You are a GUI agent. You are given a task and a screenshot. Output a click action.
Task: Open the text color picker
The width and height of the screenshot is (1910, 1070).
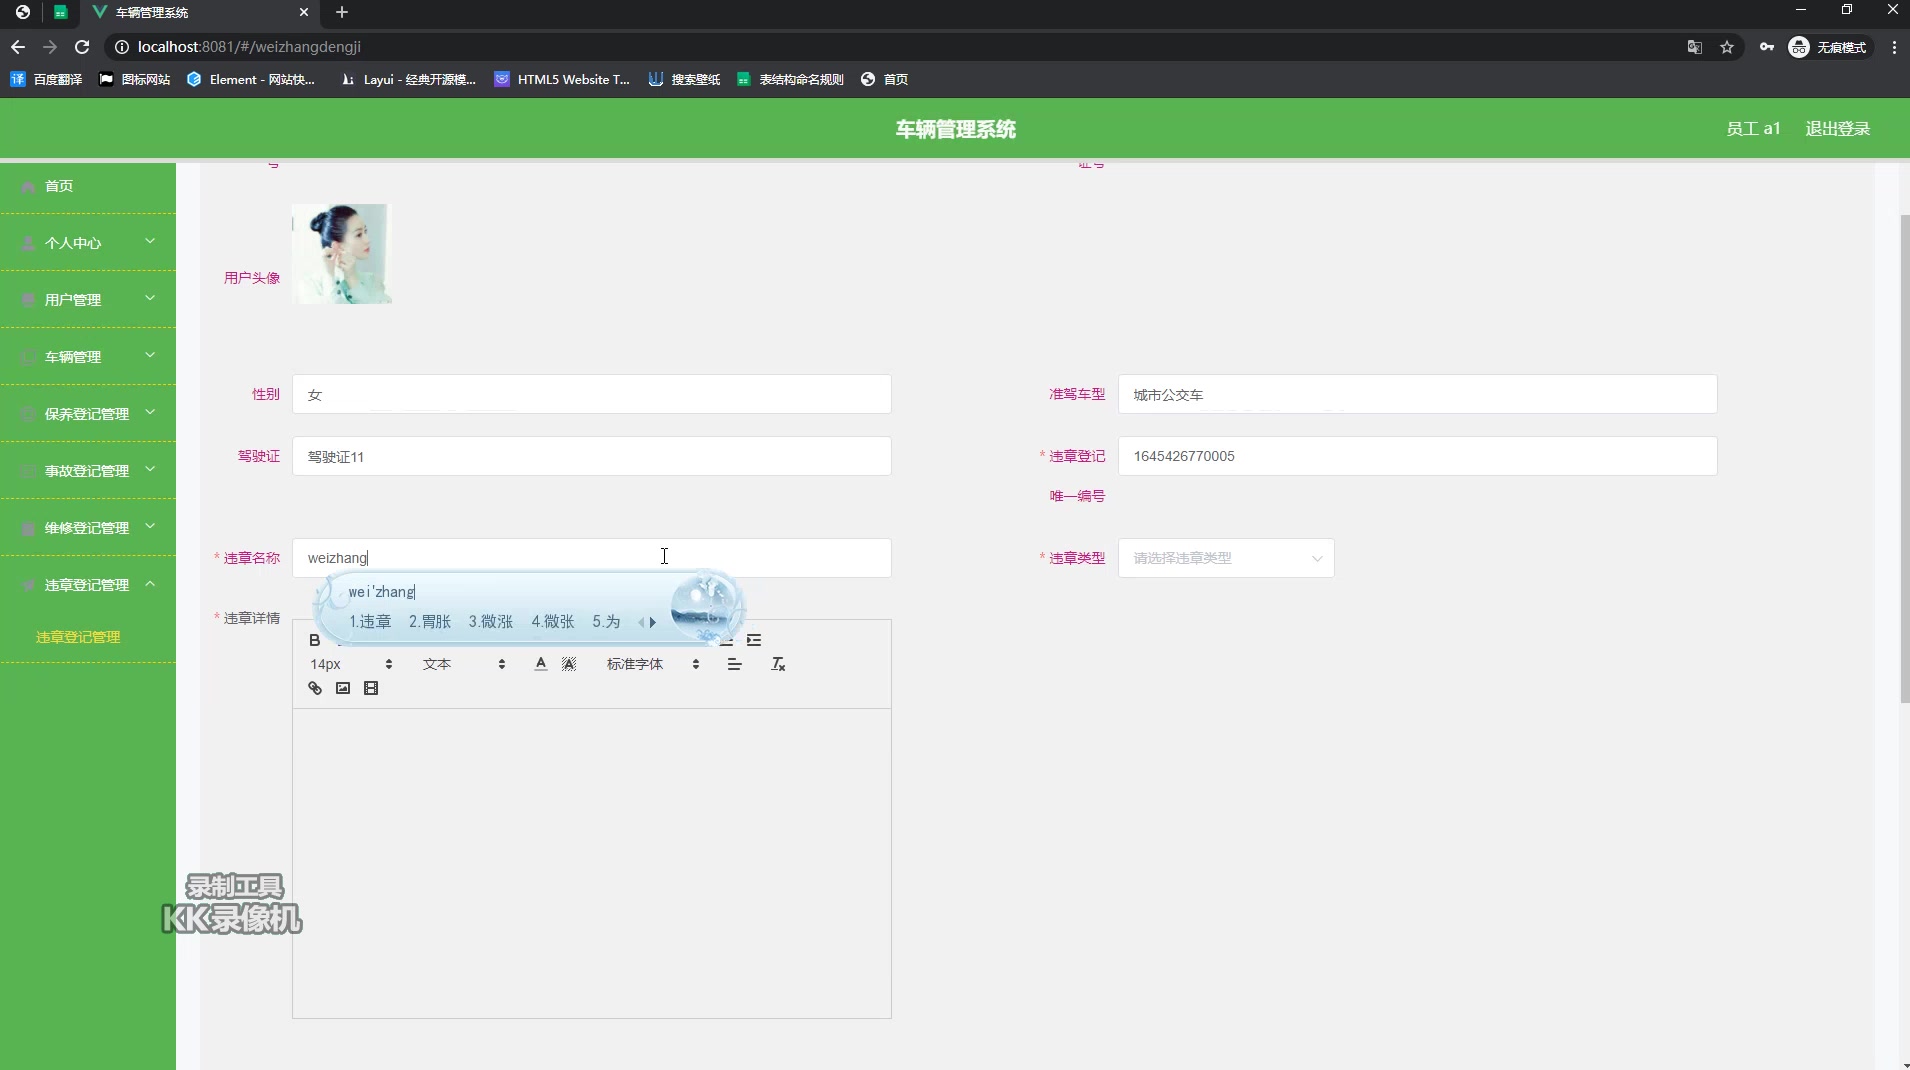pyautogui.click(x=541, y=664)
